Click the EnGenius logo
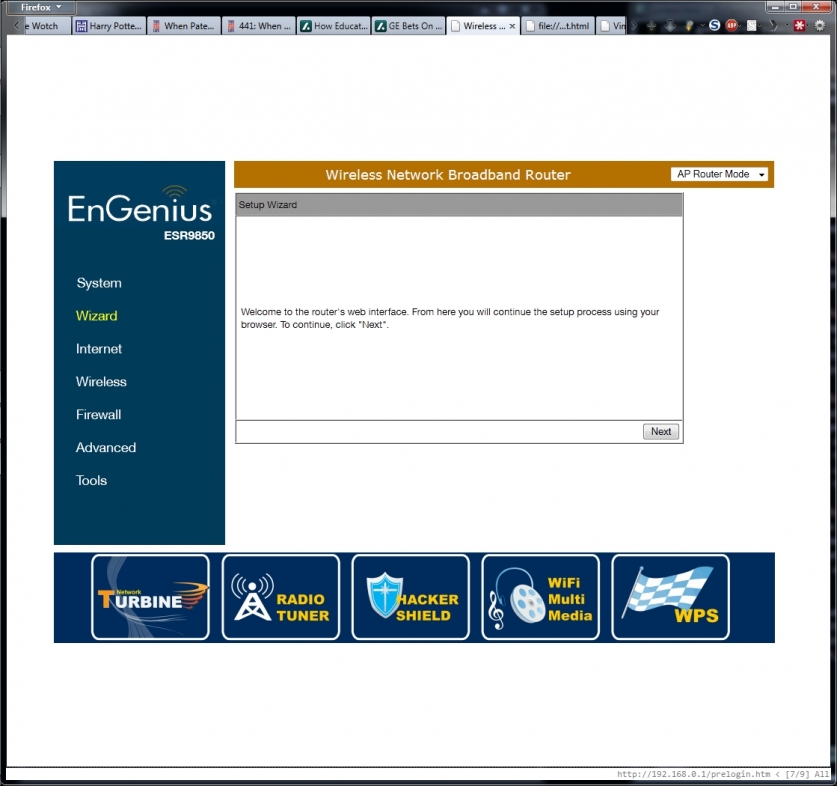The height and width of the screenshot is (786, 837). click(x=140, y=206)
